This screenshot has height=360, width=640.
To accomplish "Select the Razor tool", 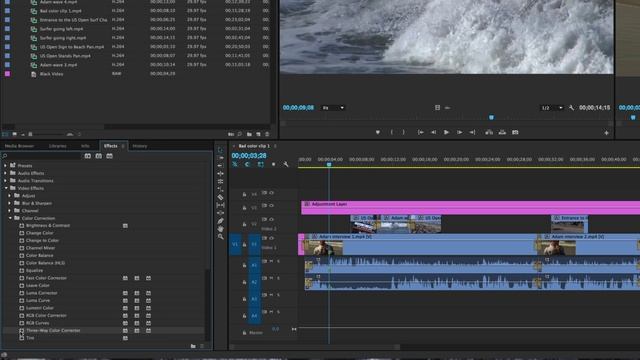I will click(220, 197).
